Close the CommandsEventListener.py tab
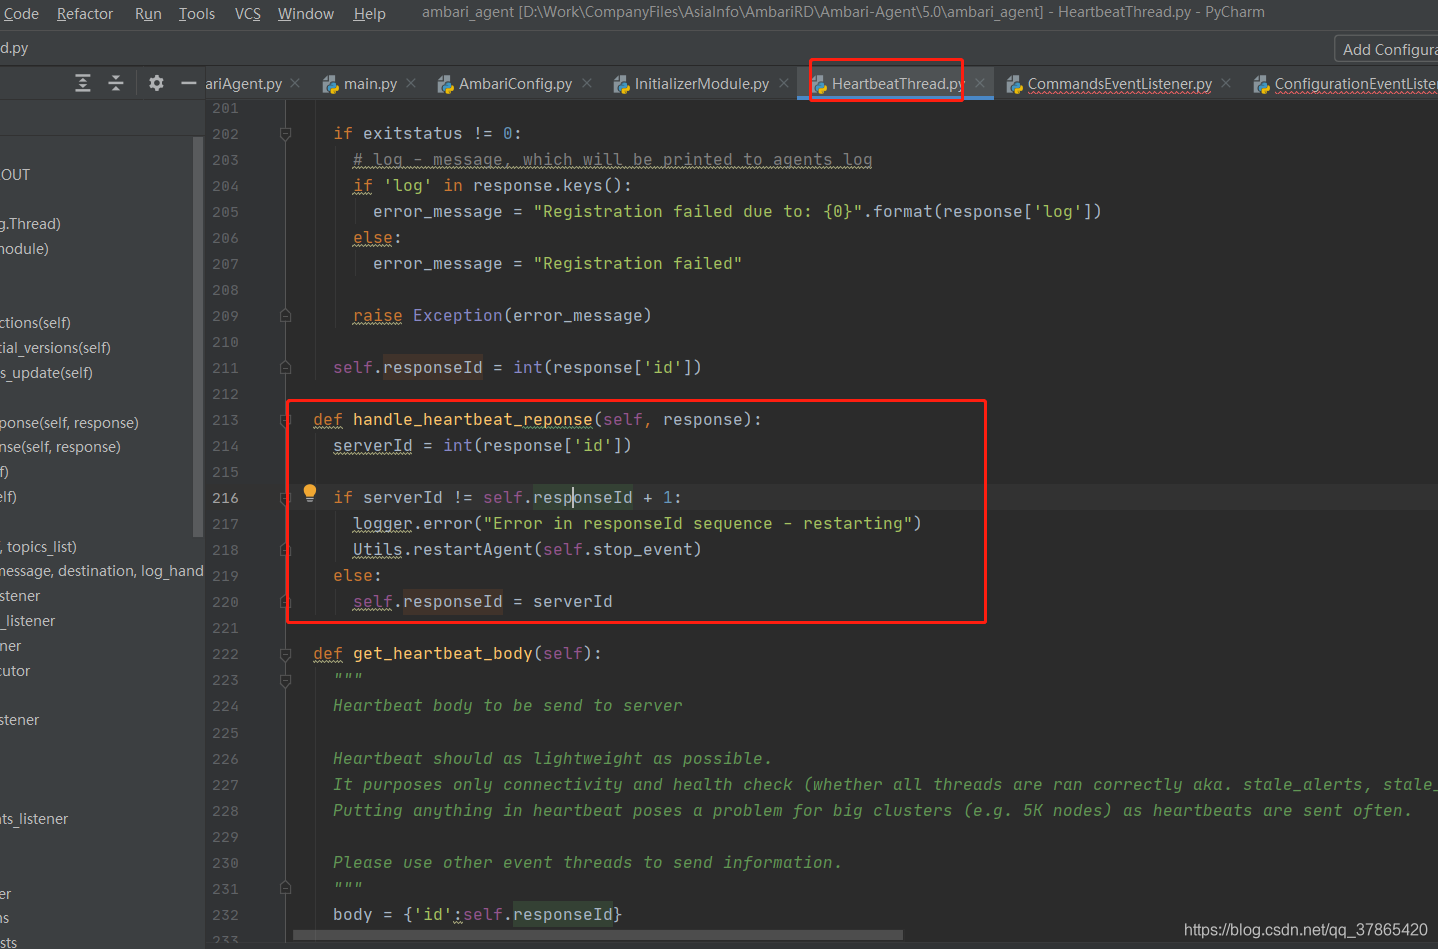The image size is (1438, 949). (x=1226, y=83)
